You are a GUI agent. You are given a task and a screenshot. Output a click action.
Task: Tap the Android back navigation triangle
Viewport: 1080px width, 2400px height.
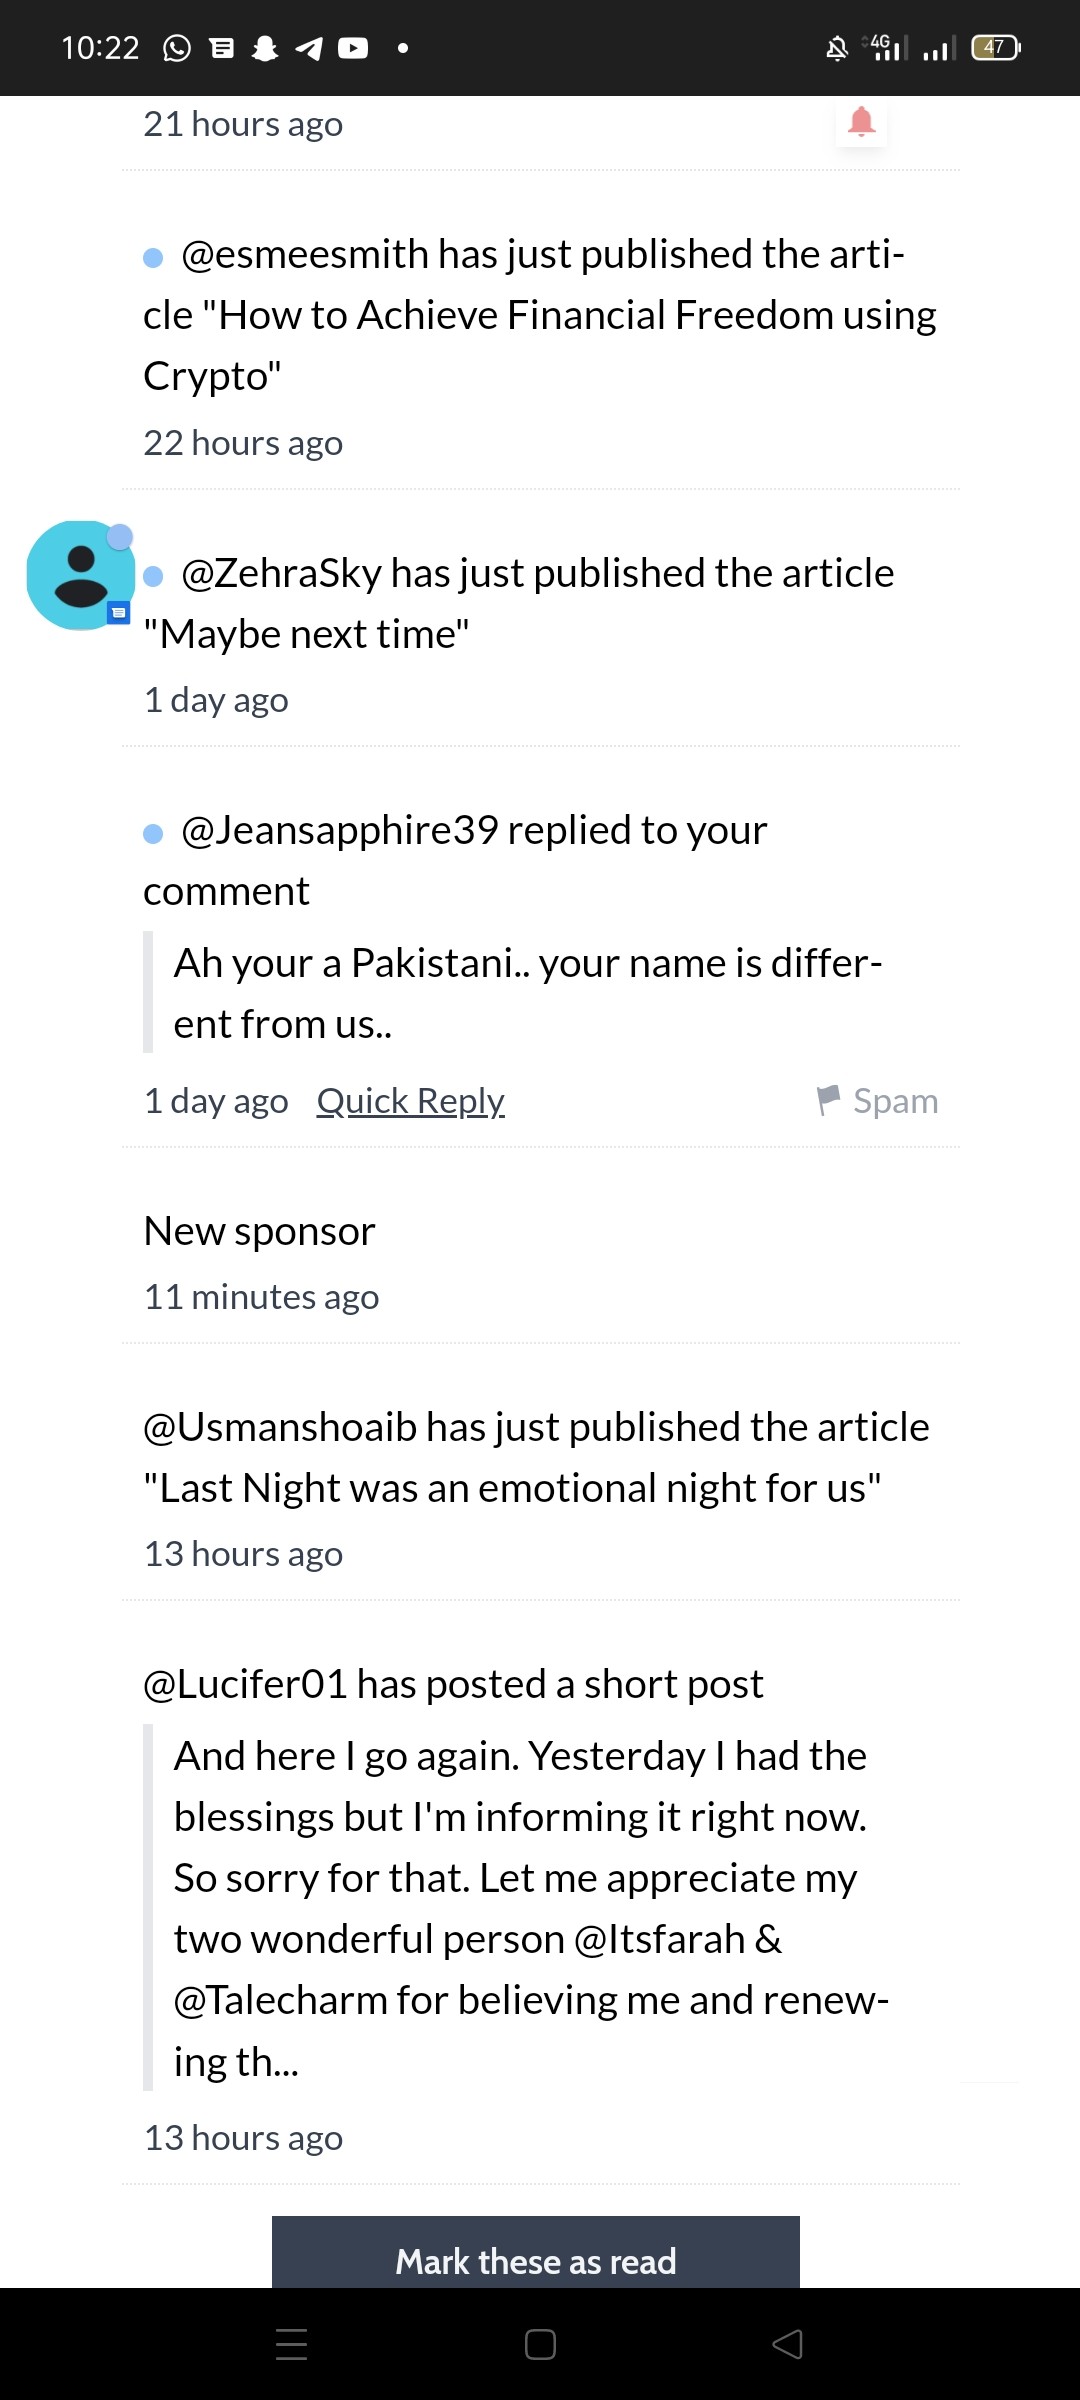tap(787, 2344)
